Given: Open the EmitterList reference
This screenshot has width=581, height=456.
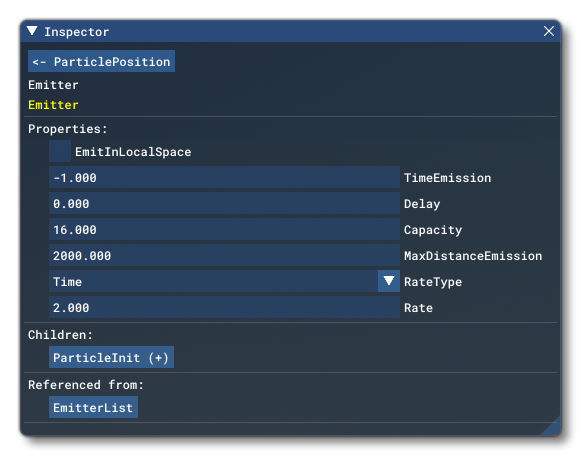Looking at the screenshot, I should pos(93,407).
